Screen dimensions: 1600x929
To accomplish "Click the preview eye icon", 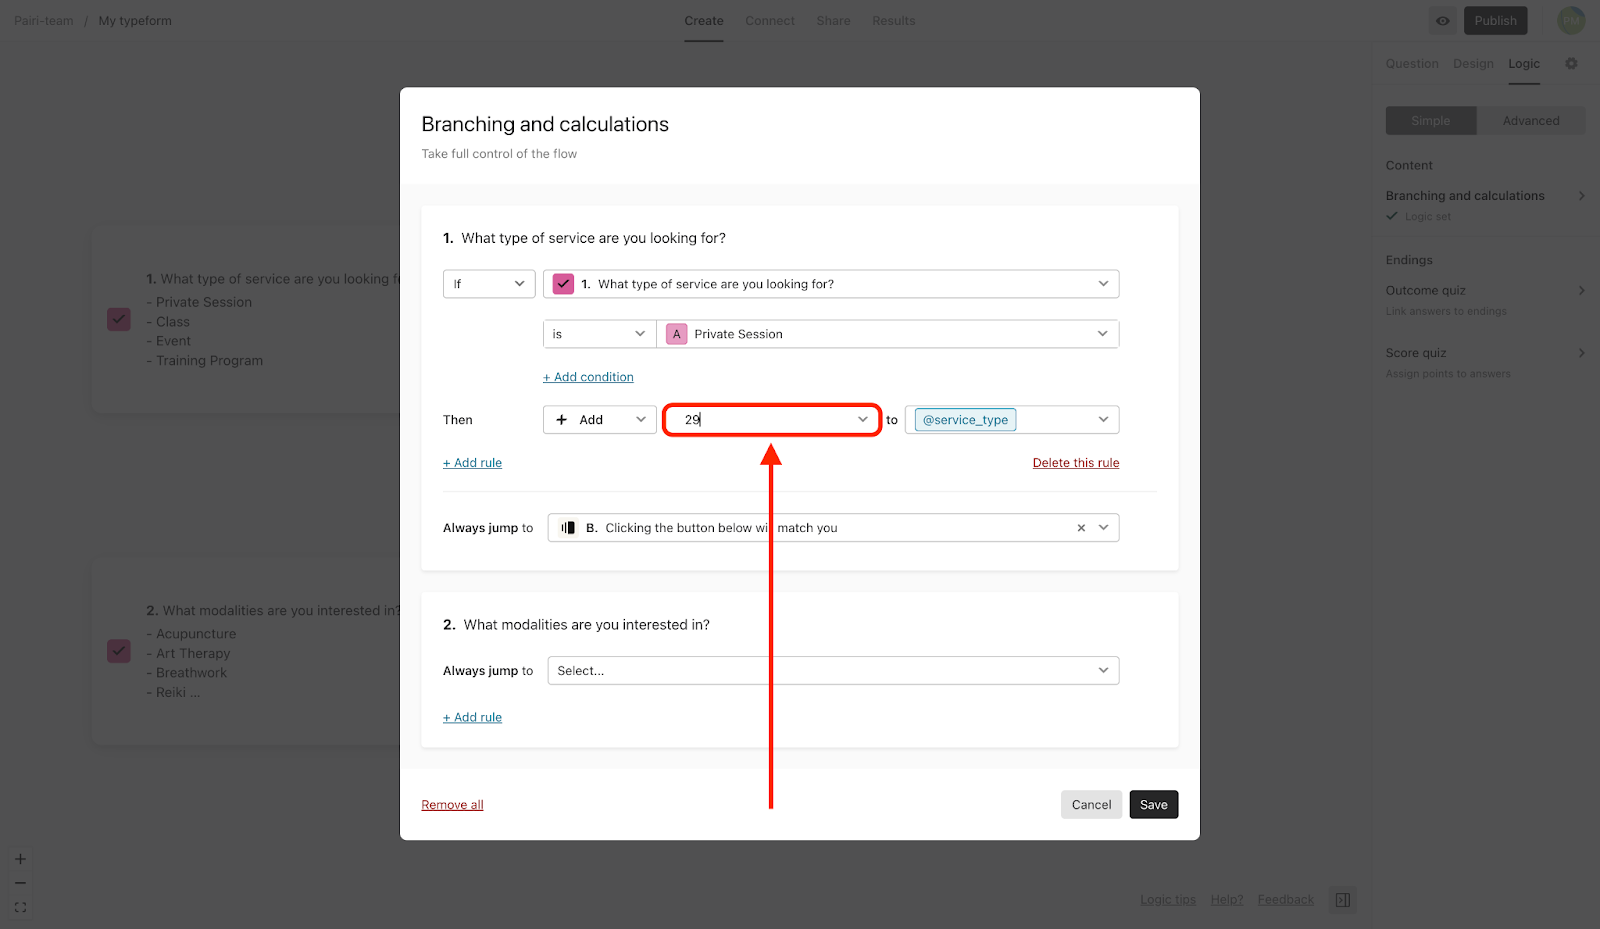I will (1443, 21).
